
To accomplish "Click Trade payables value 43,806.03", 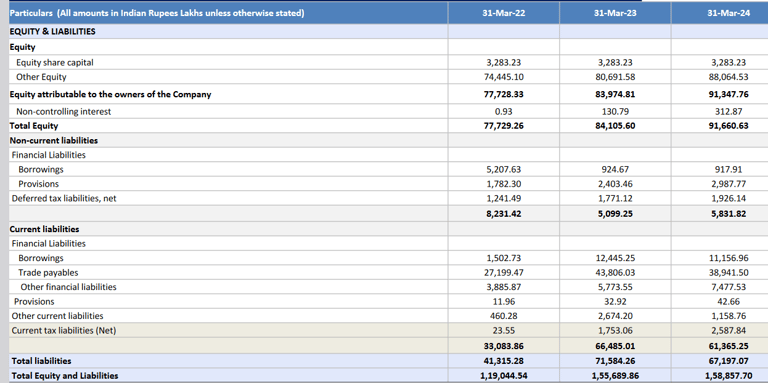I will coord(615,272).
